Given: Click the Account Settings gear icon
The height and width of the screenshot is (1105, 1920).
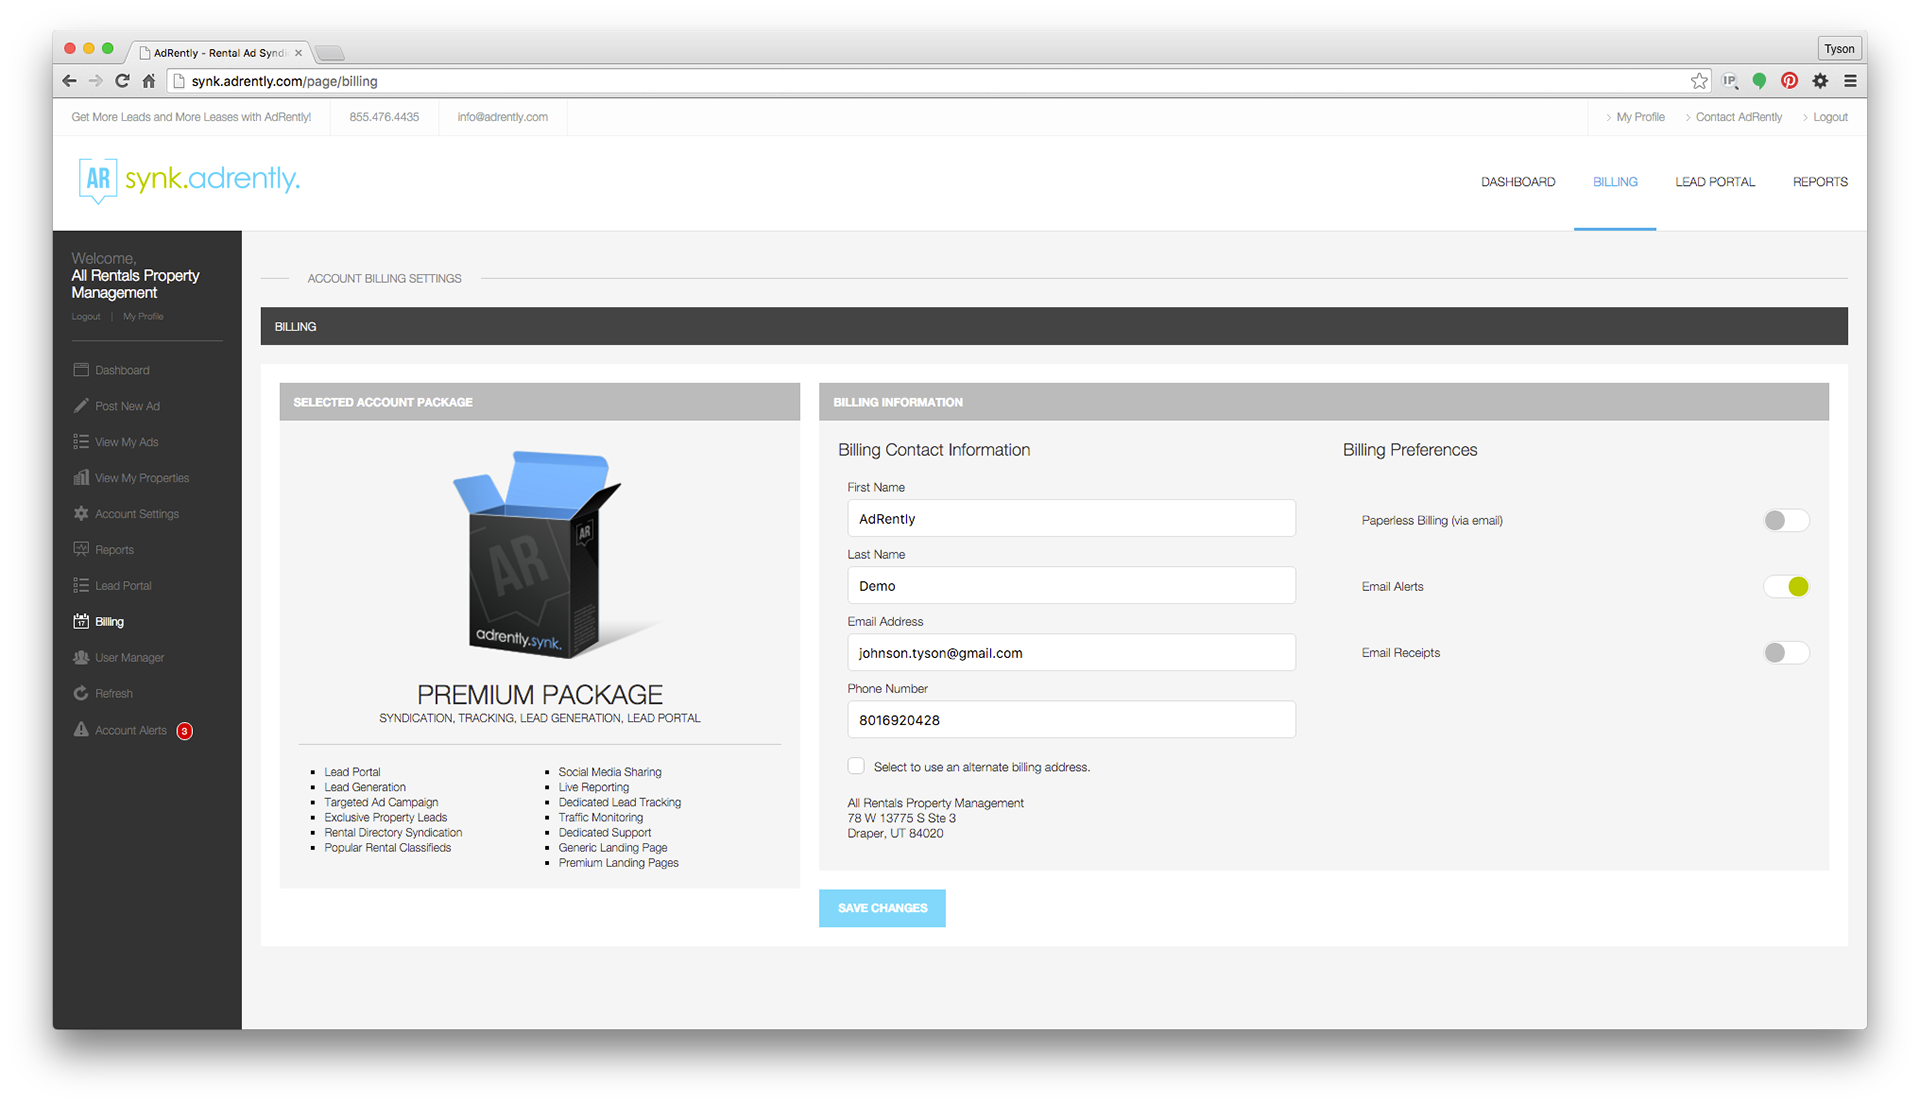Looking at the screenshot, I should pyautogui.click(x=81, y=514).
